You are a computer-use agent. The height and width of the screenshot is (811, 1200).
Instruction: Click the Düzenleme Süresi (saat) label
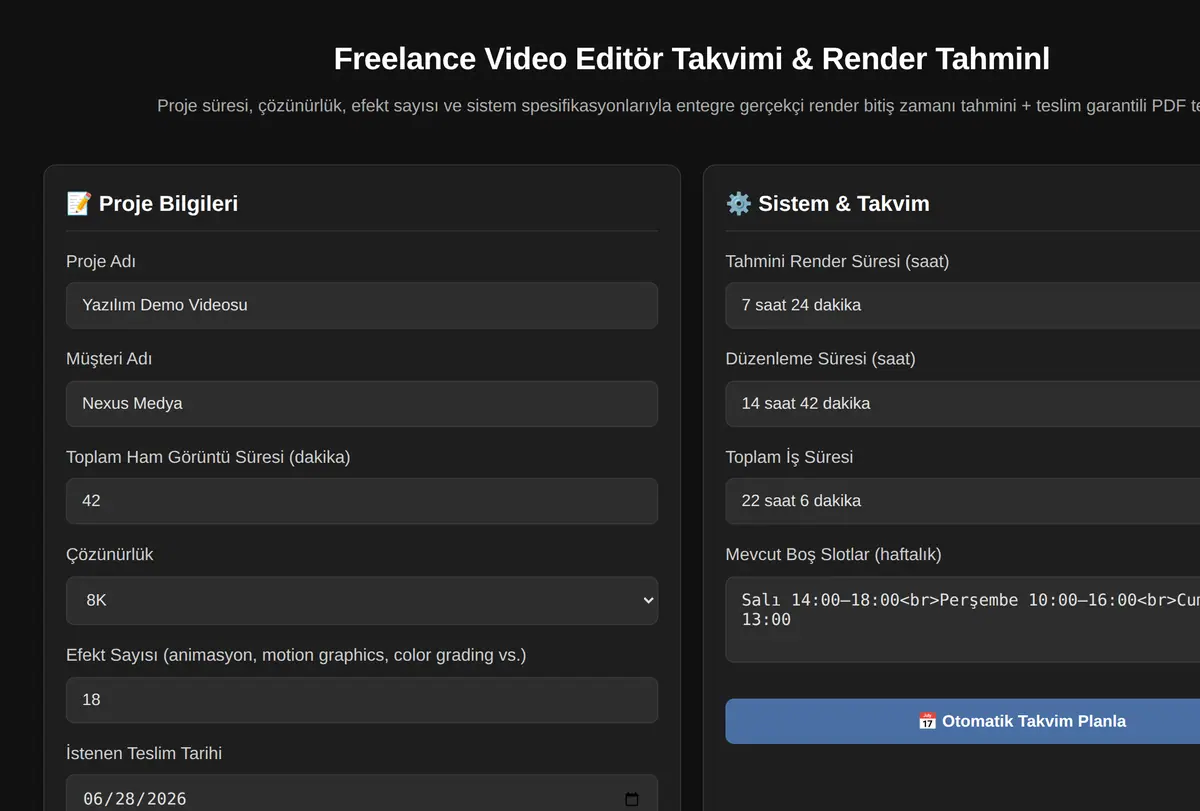click(821, 359)
